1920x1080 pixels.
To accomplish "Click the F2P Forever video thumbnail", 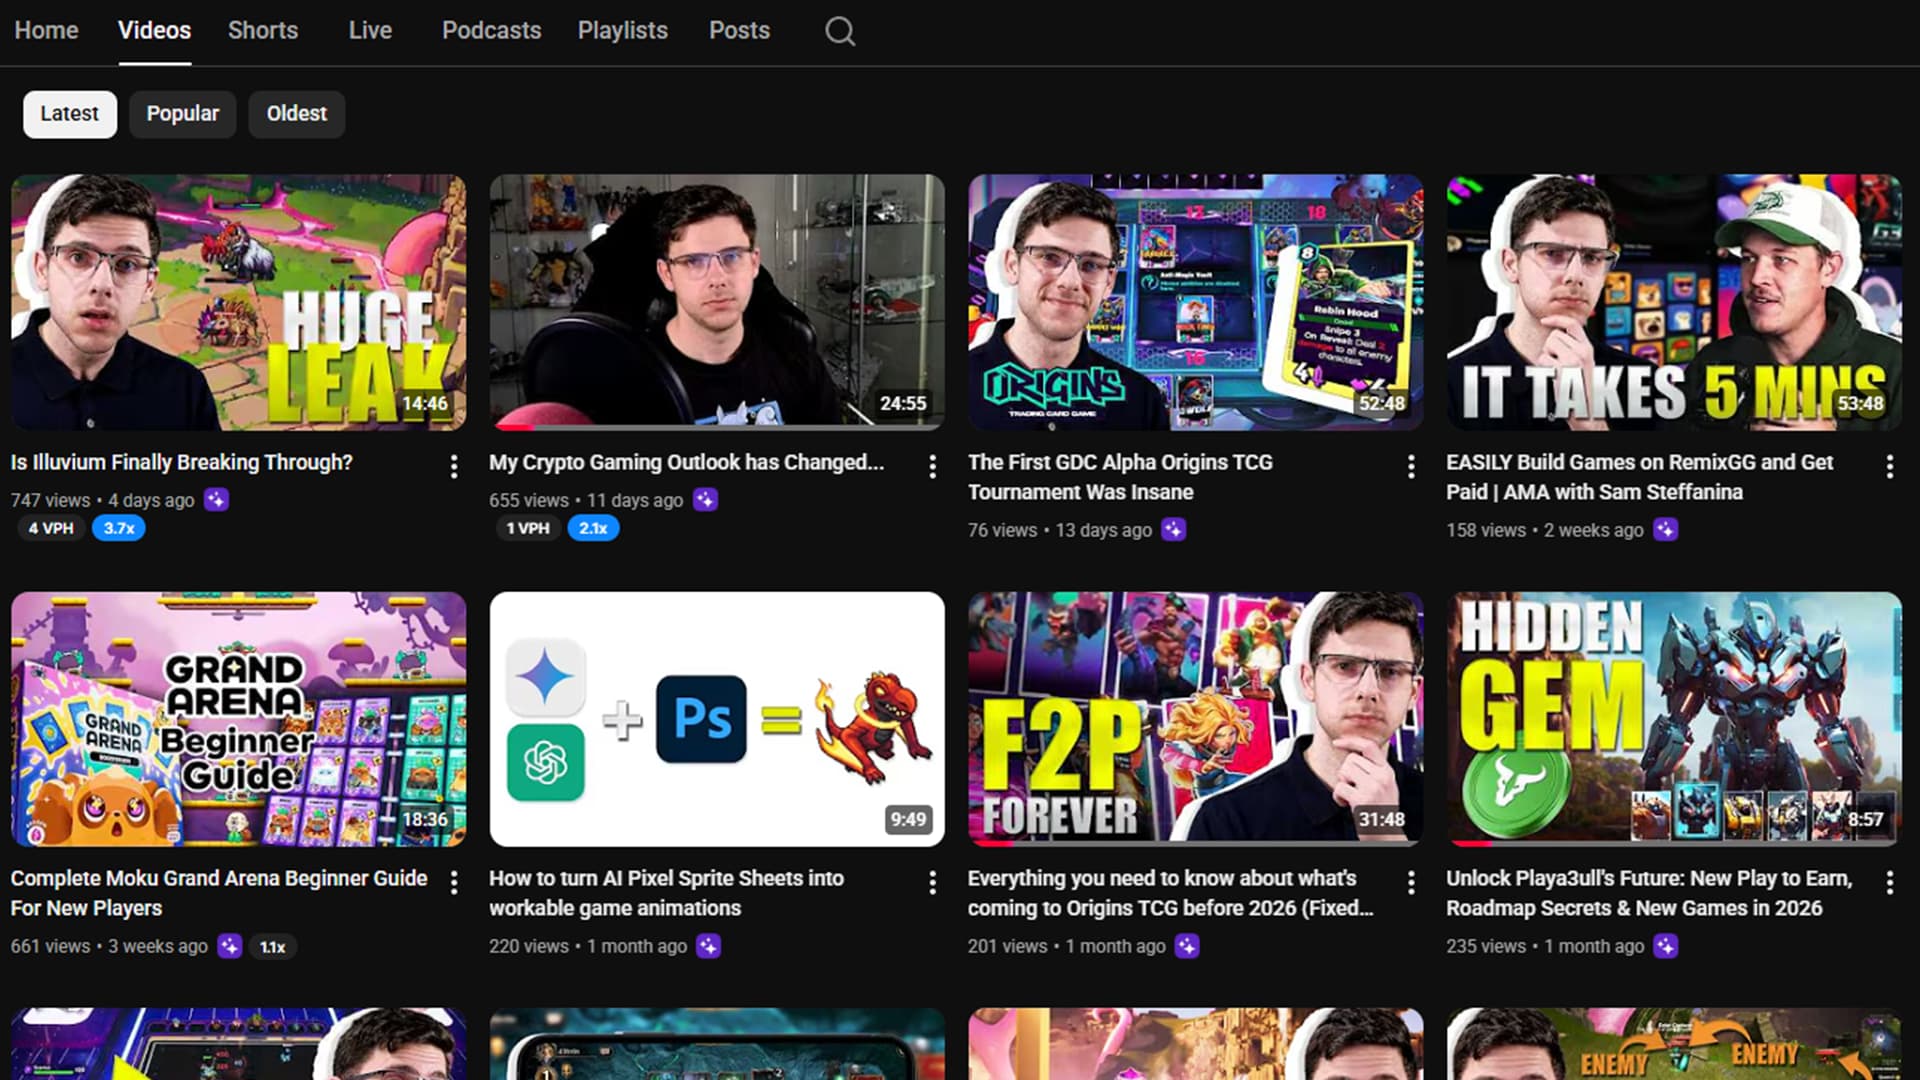I will 1196,718.
